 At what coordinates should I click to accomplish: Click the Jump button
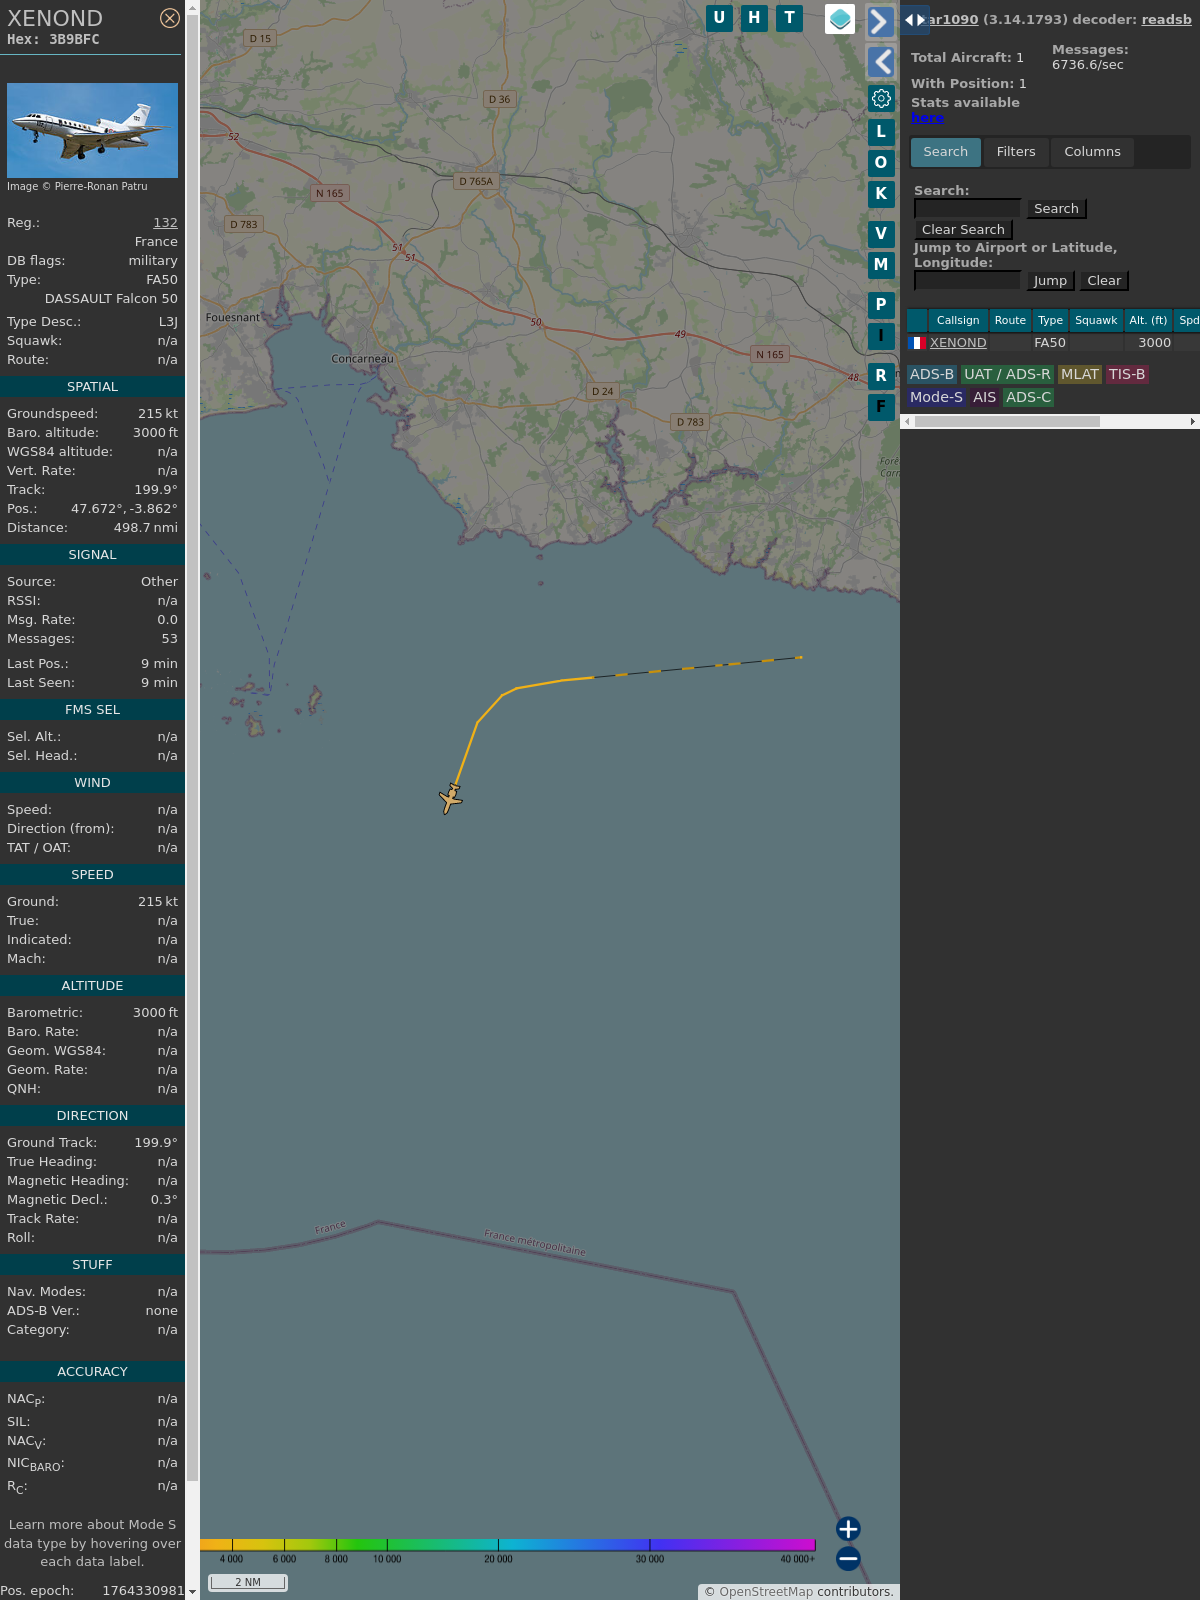point(1050,280)
